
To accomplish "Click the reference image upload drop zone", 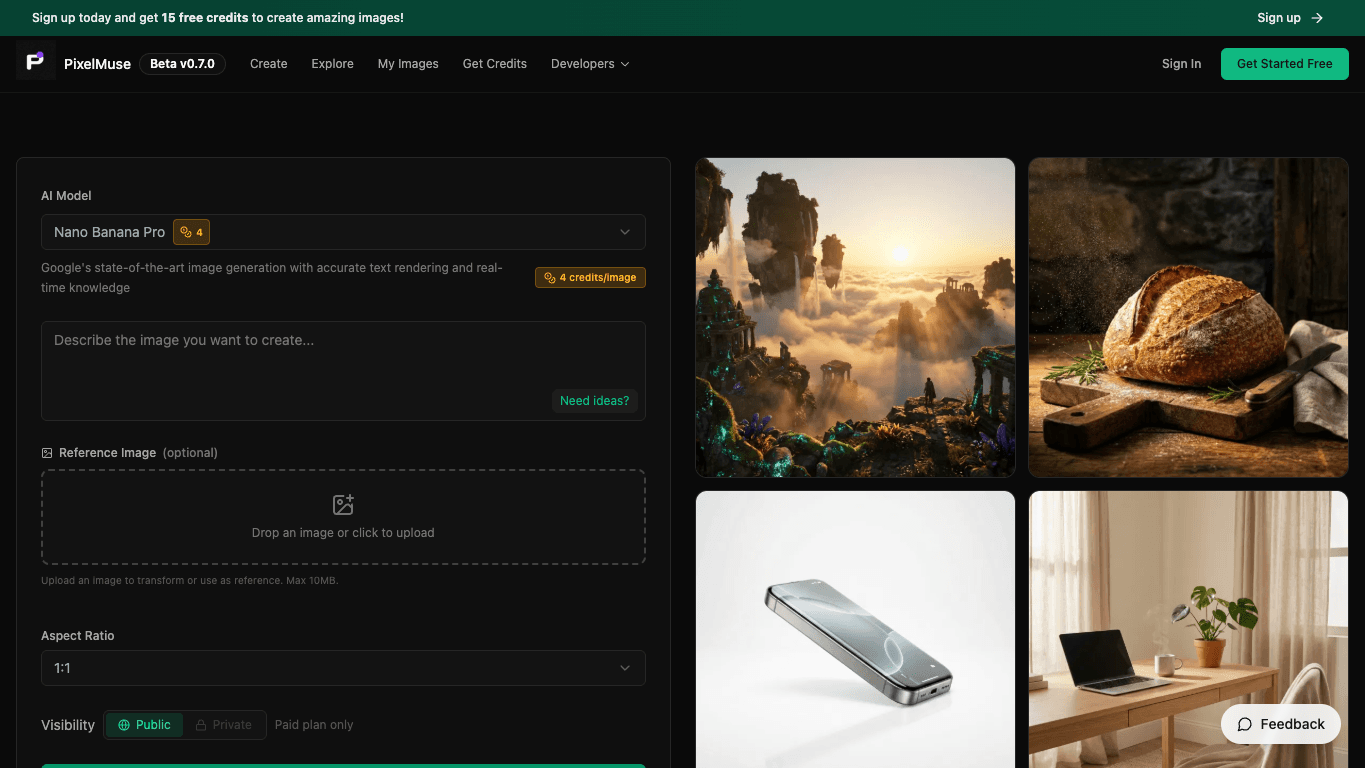I will [343, 517].
